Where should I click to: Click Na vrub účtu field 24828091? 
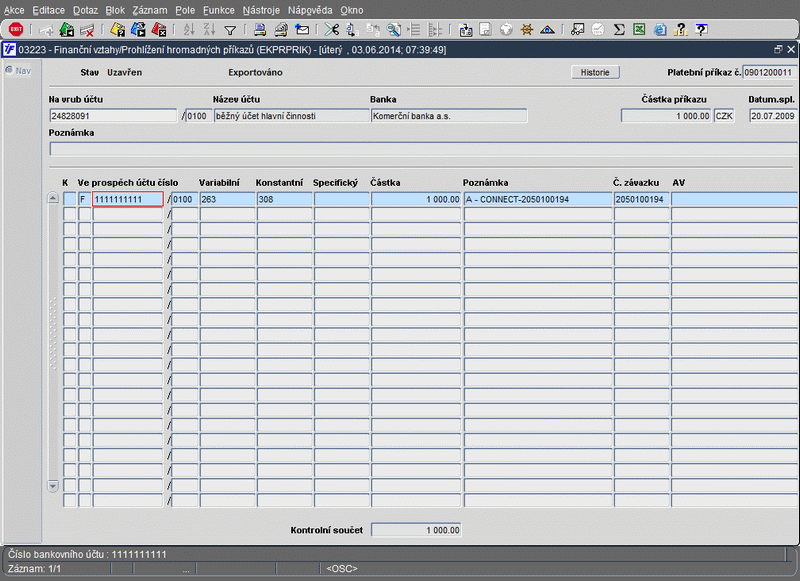[x=113, y=116]
